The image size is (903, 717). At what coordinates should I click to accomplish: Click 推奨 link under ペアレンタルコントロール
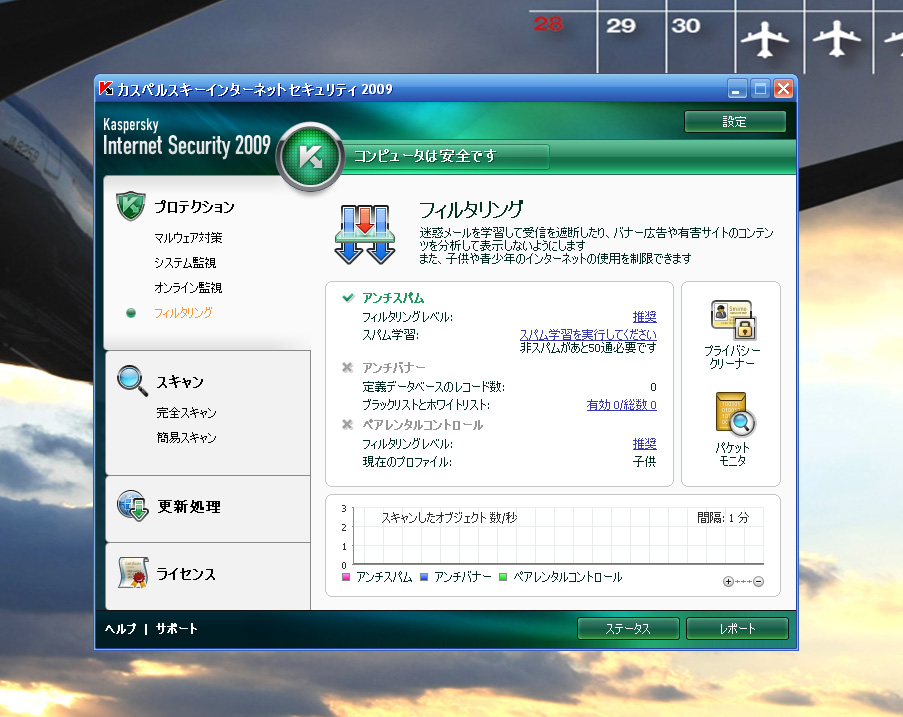[644, 443]
